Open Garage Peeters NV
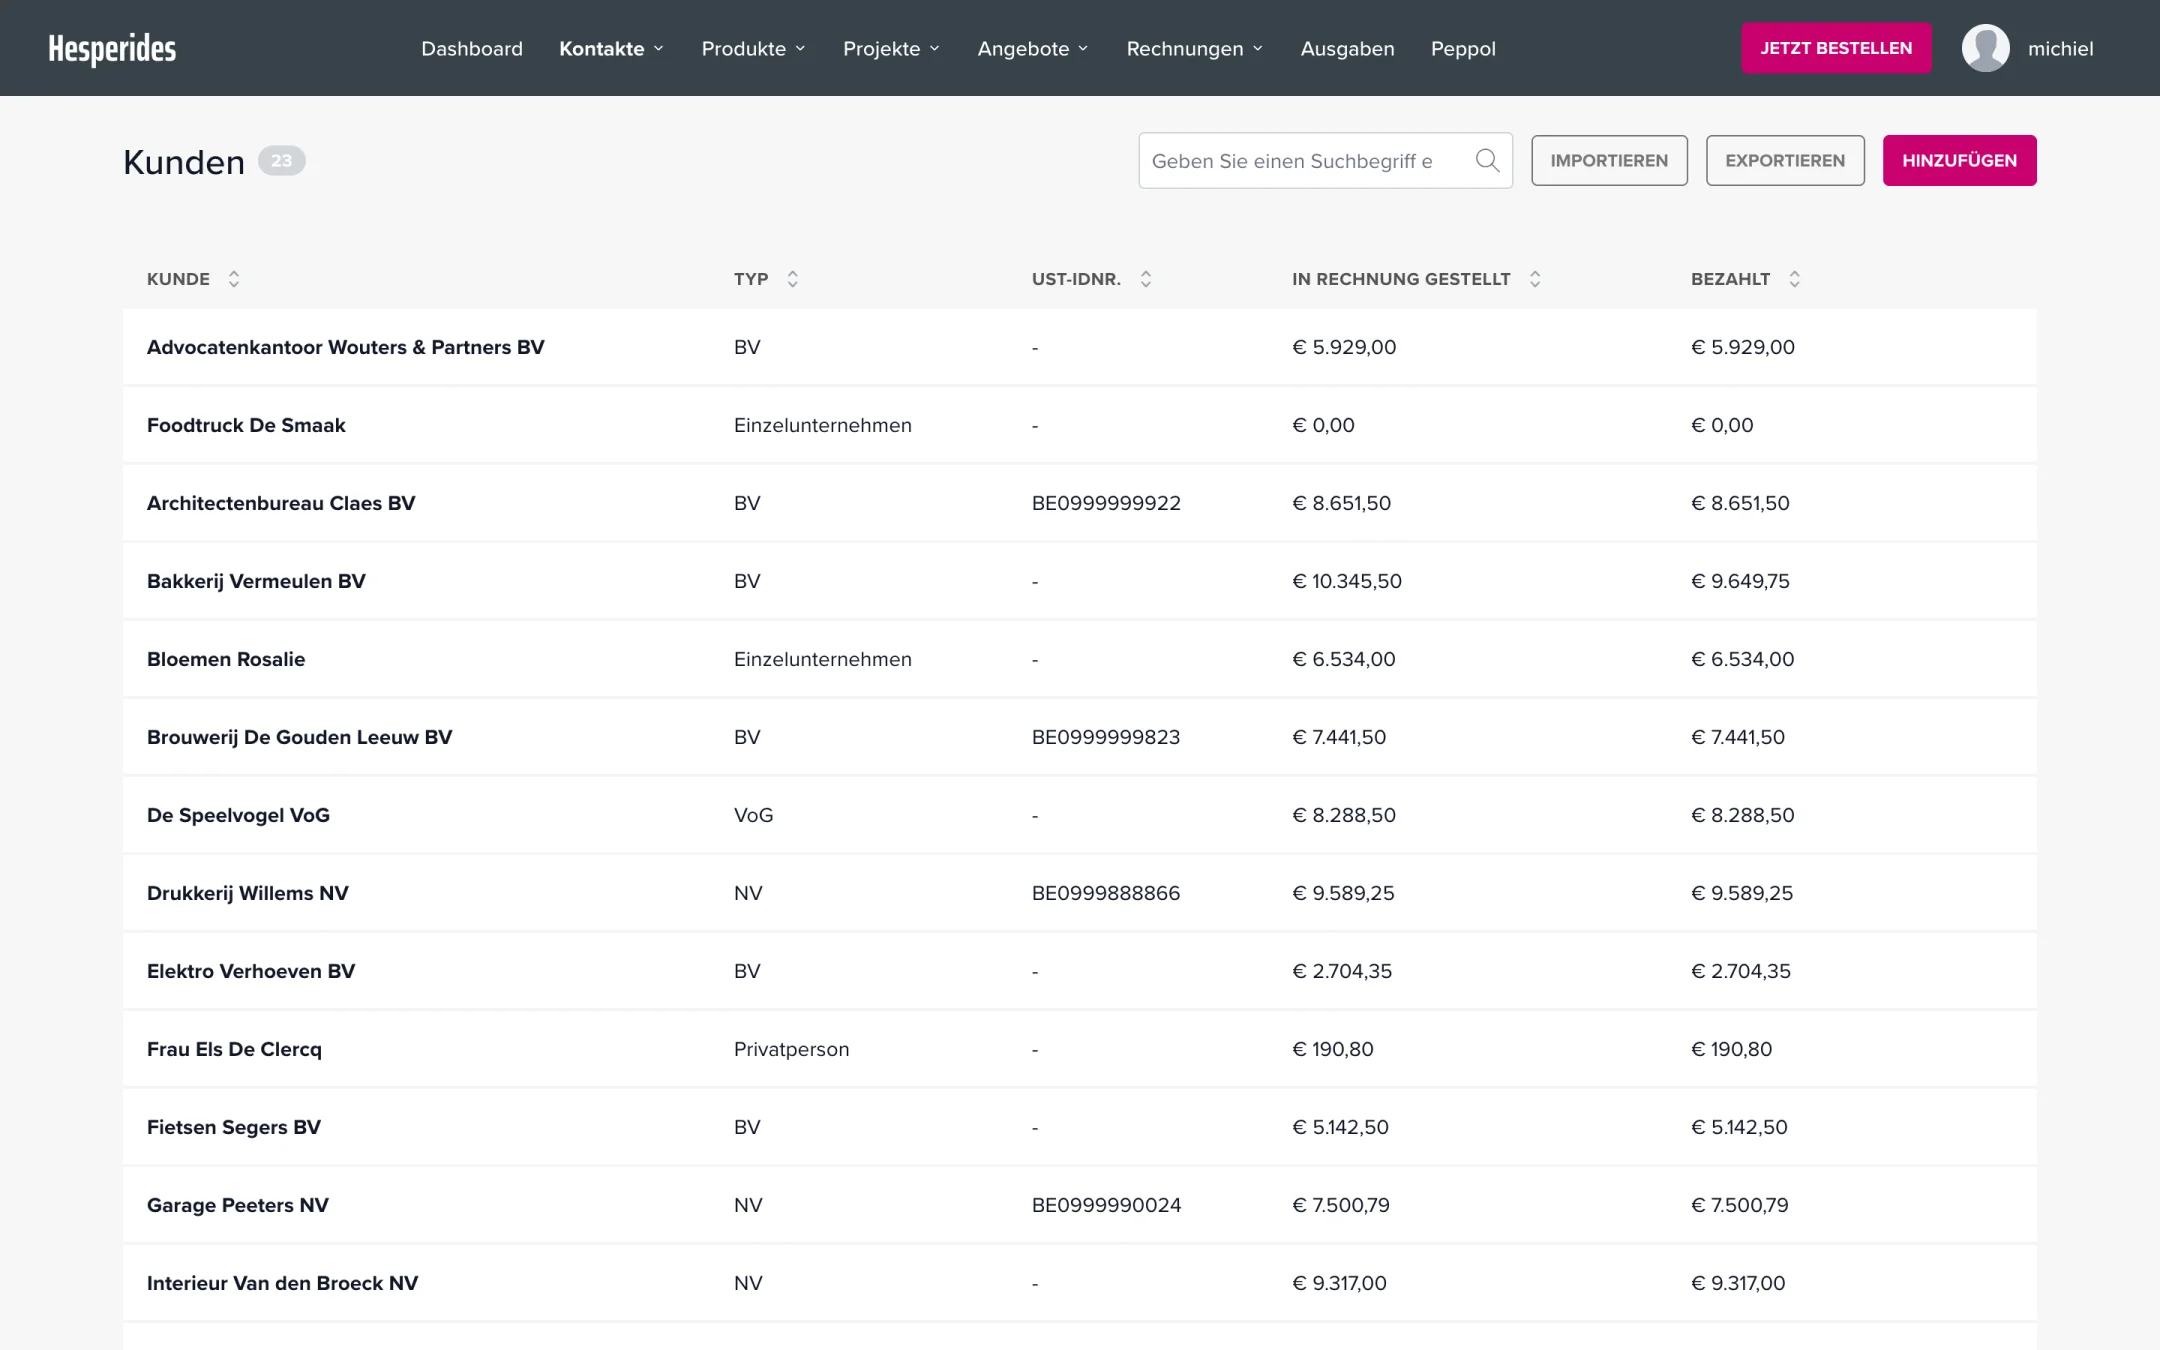 238,1205
